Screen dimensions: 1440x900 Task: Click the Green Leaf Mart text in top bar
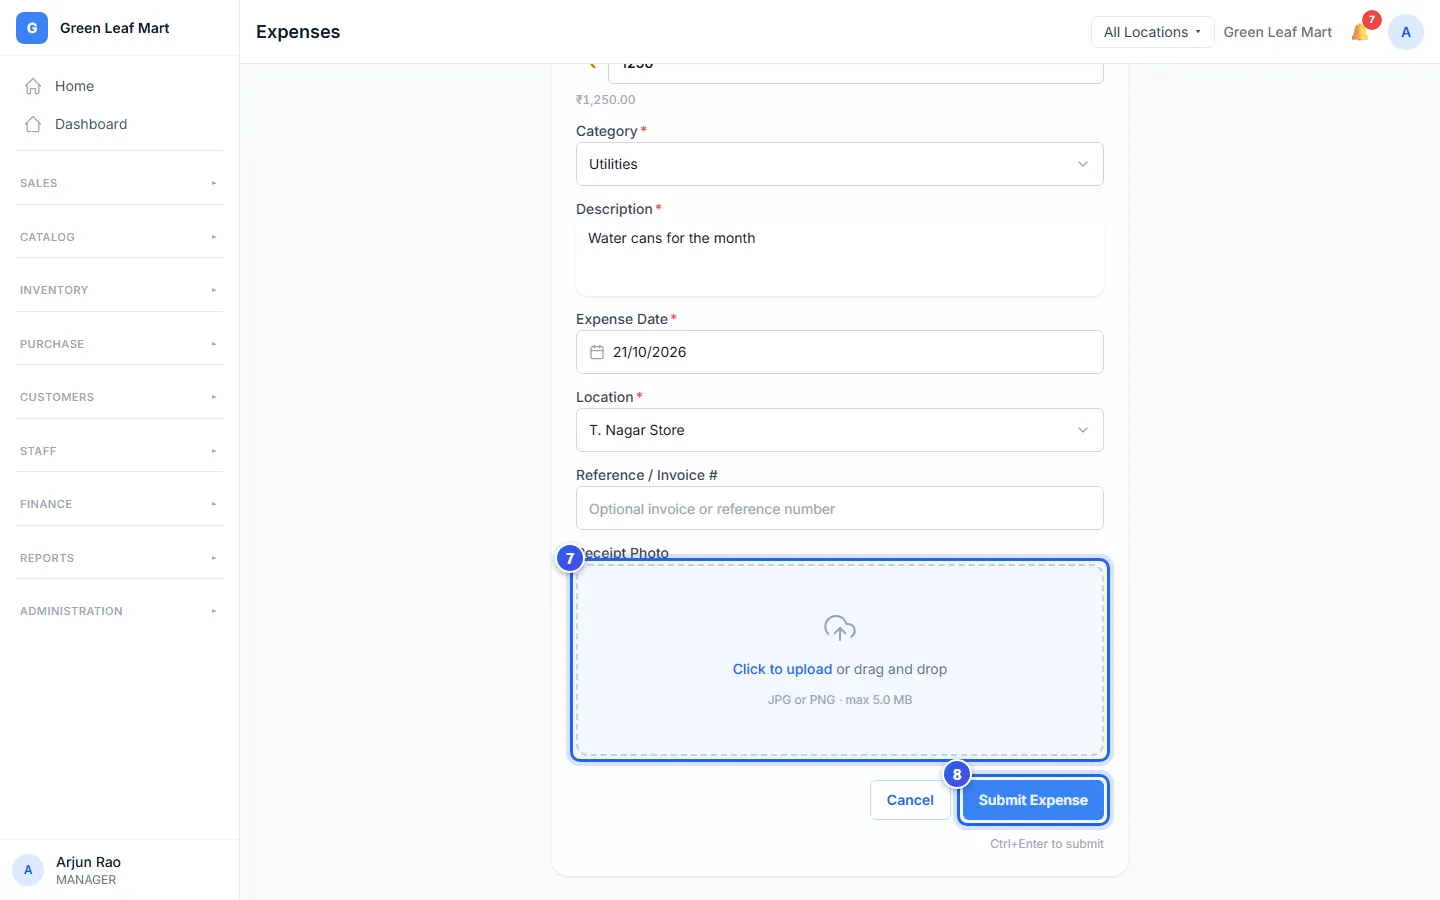tap(1278, 32)
